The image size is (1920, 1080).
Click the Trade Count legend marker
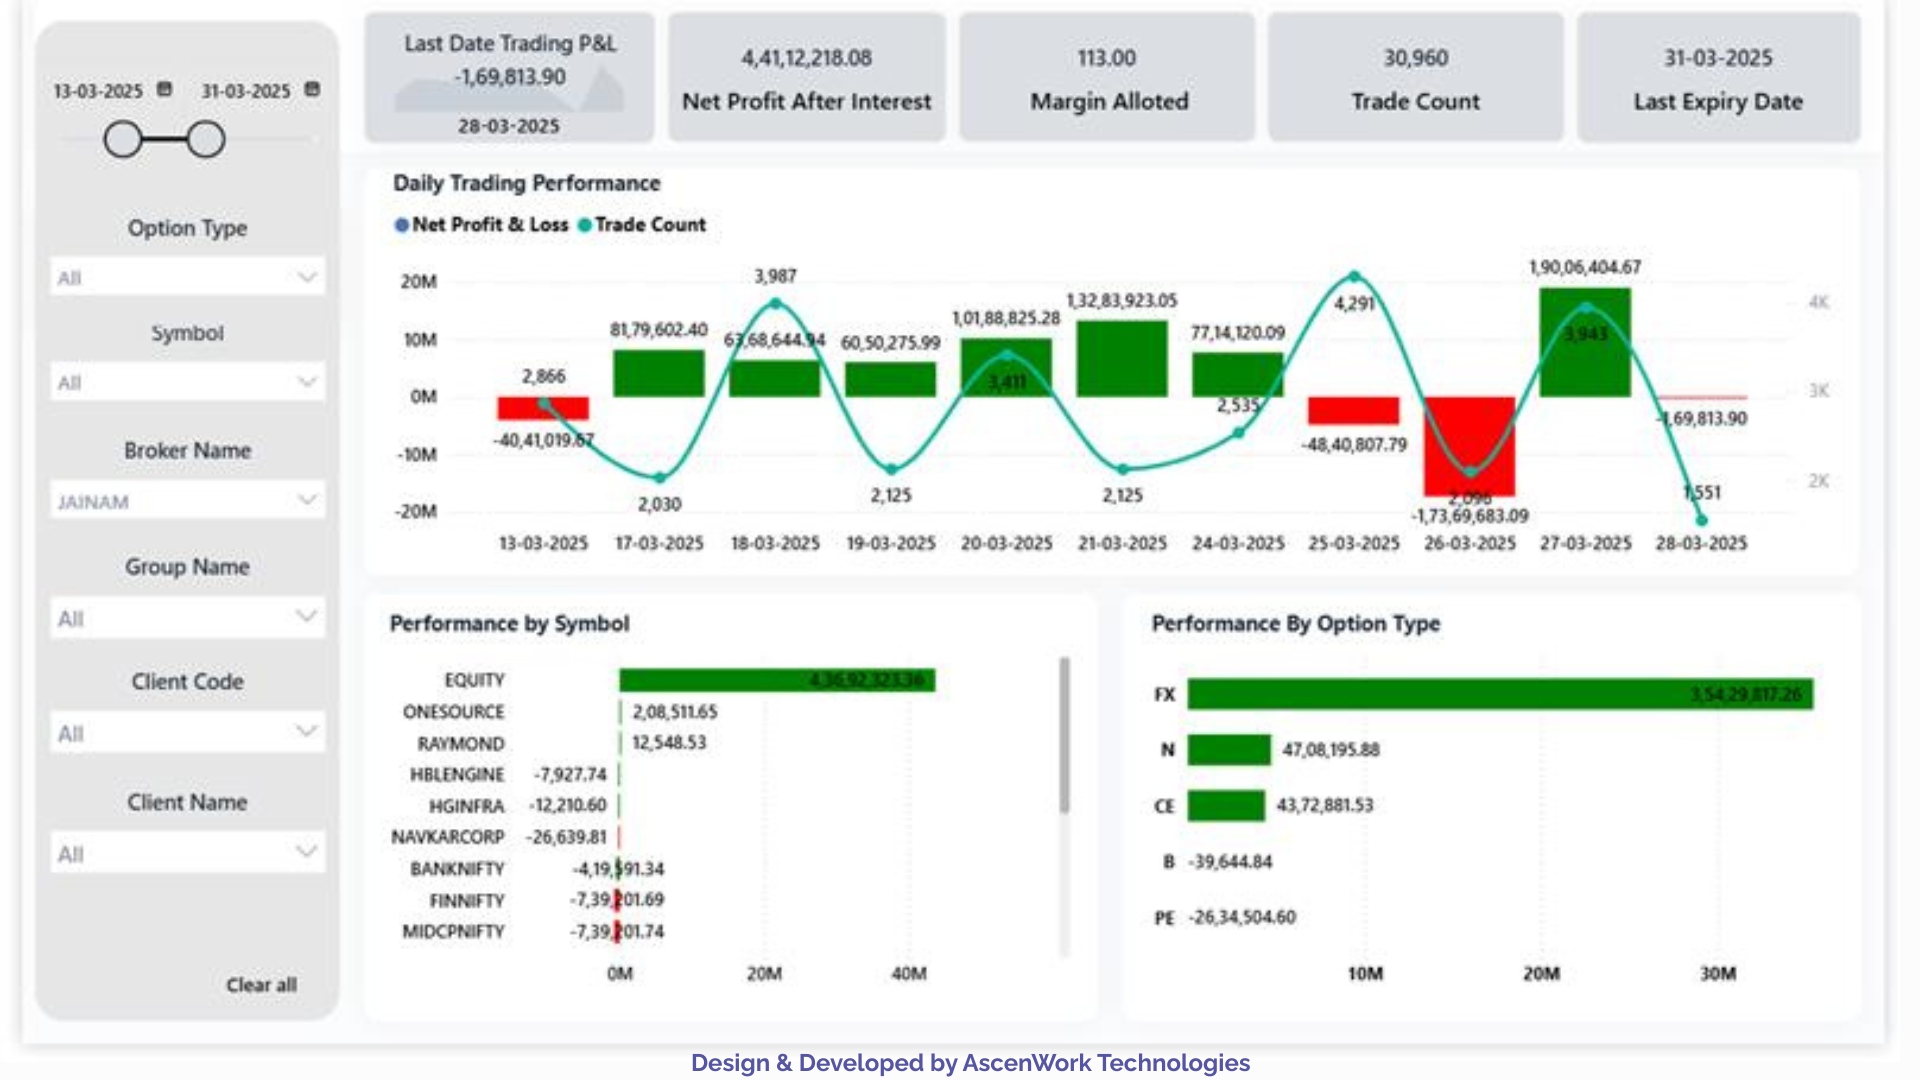585,225
